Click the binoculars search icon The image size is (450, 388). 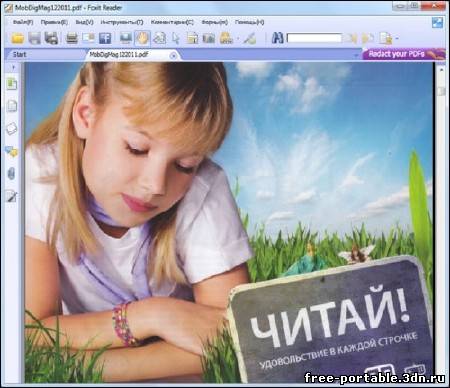click(277, 38)
